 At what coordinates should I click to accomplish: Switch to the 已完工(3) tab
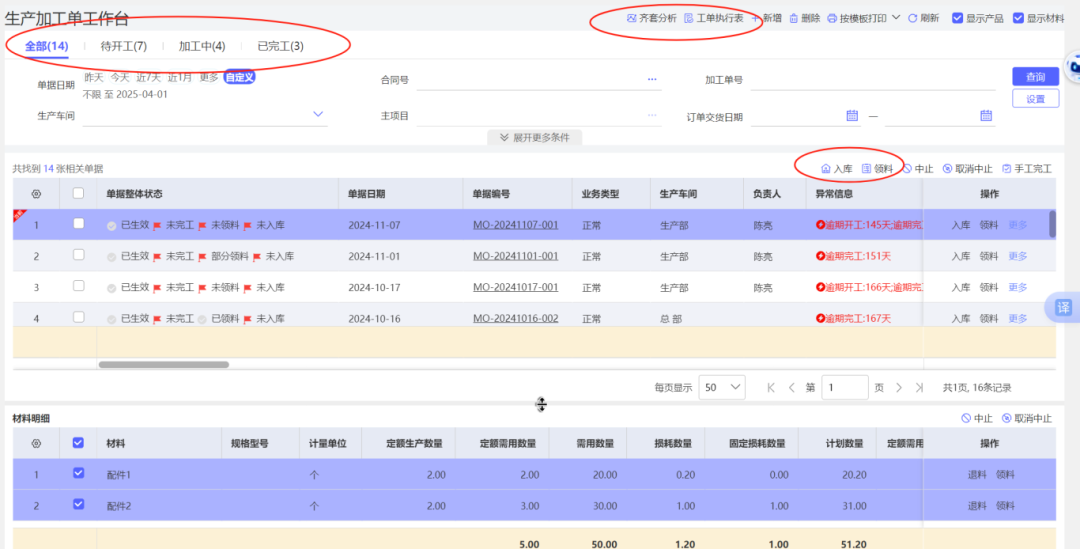[x=280, y=46]
